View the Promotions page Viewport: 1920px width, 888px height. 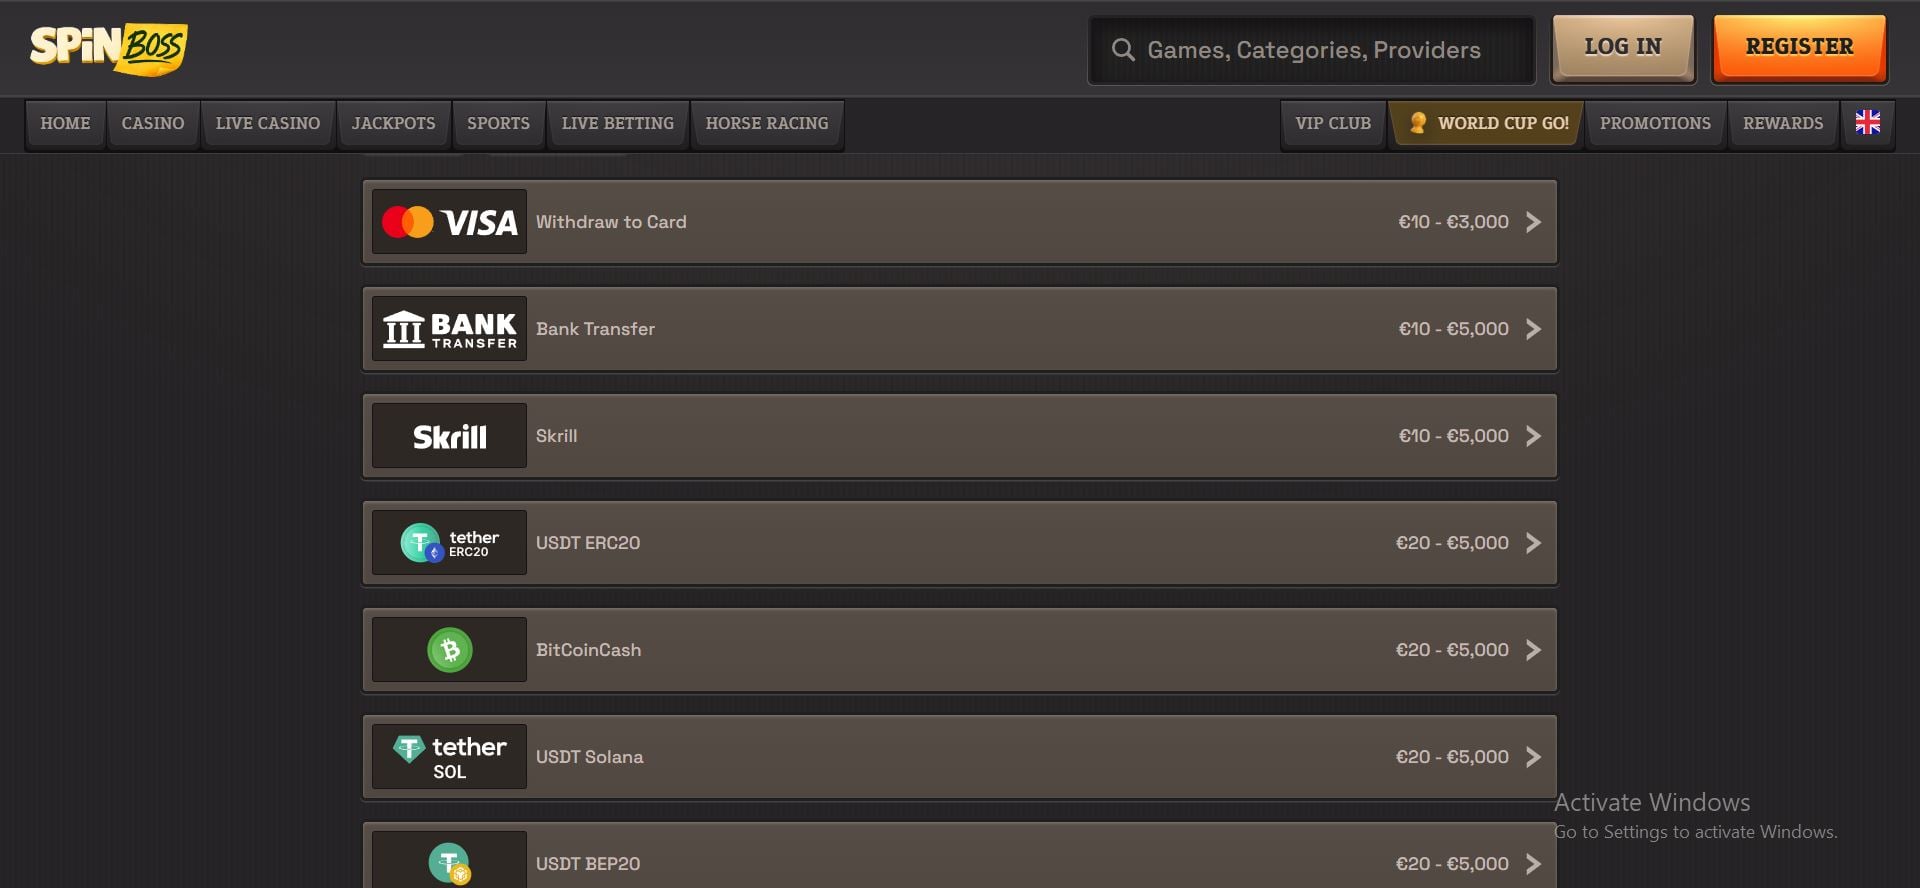pyautogui.click(x=1655, y=124)
